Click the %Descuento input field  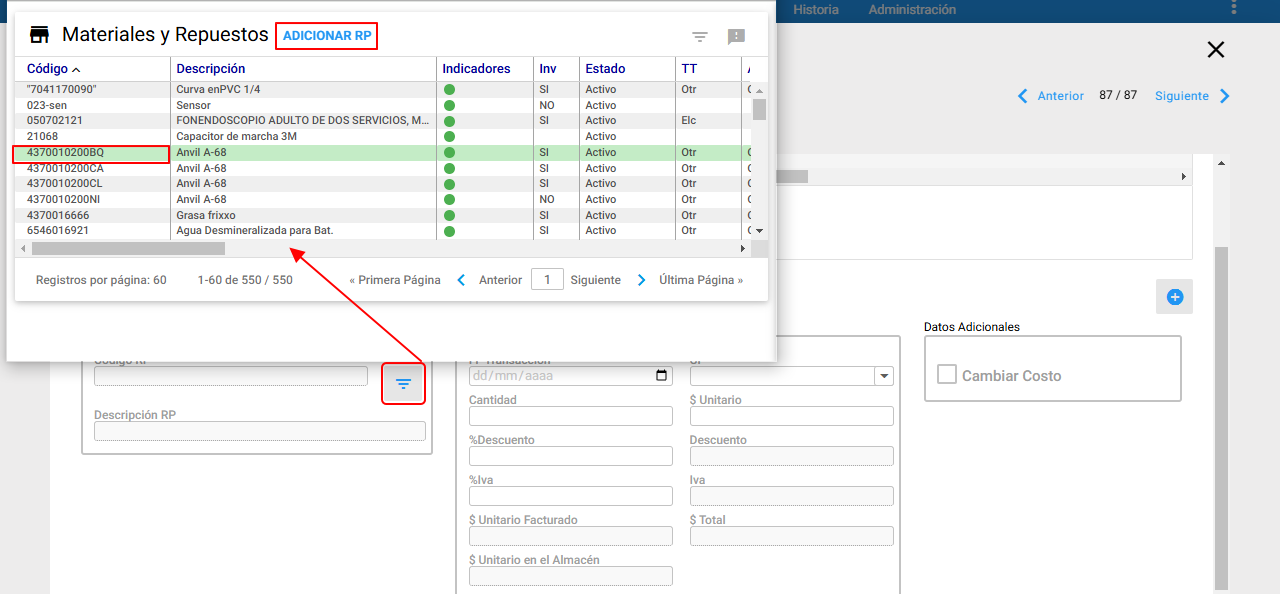[571, 456]
